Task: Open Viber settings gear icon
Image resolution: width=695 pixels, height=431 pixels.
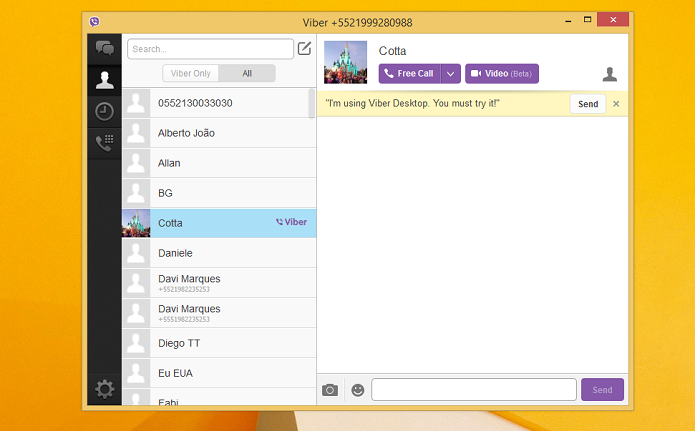Action: click(x=105, y=389)
